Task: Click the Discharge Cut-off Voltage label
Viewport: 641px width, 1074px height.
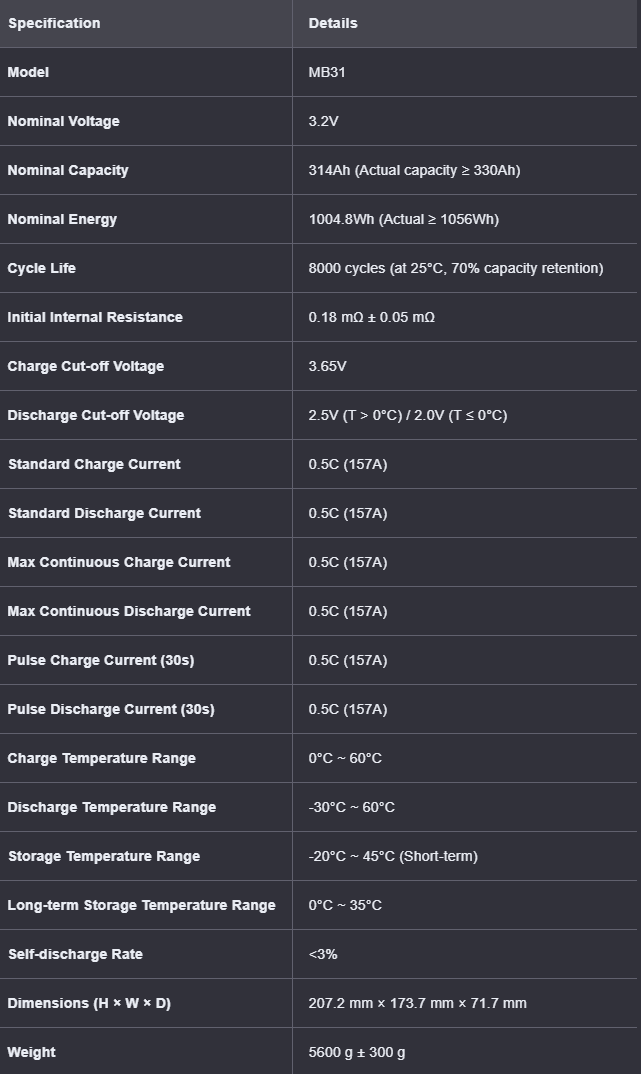Action: pos(96,415)
